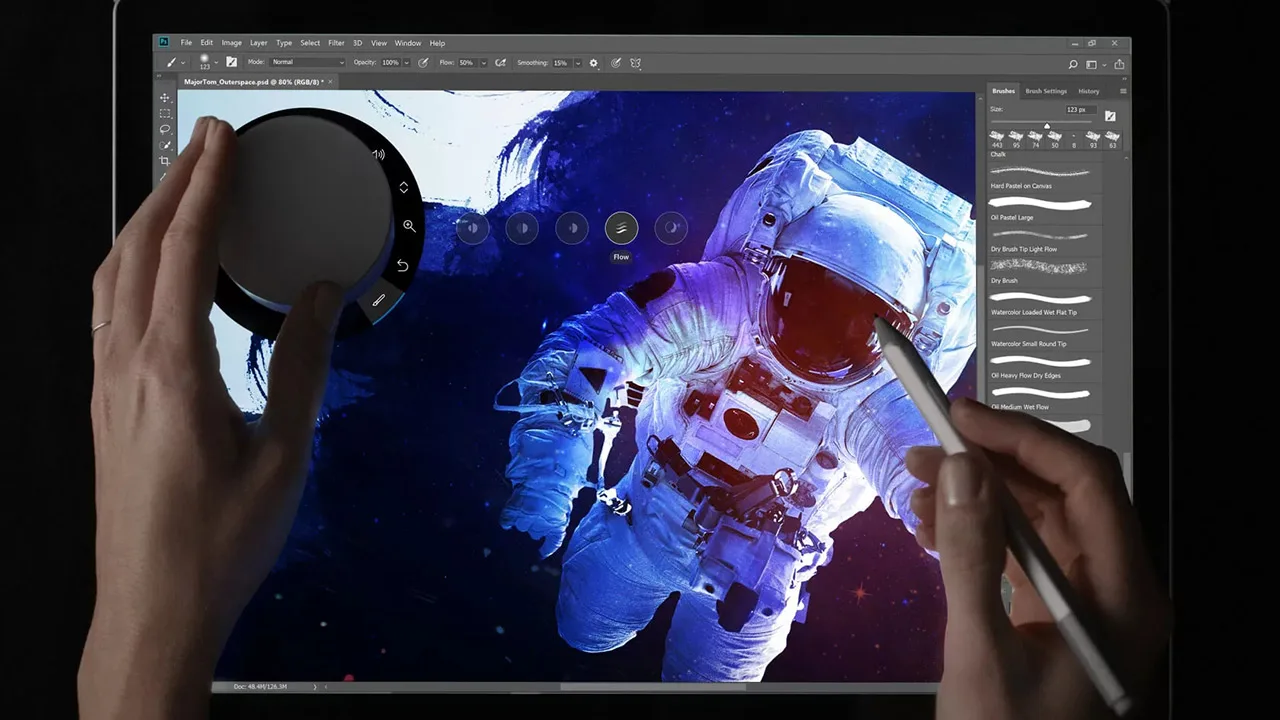Enable airbrush-style build-up effects

pos(500,63)
